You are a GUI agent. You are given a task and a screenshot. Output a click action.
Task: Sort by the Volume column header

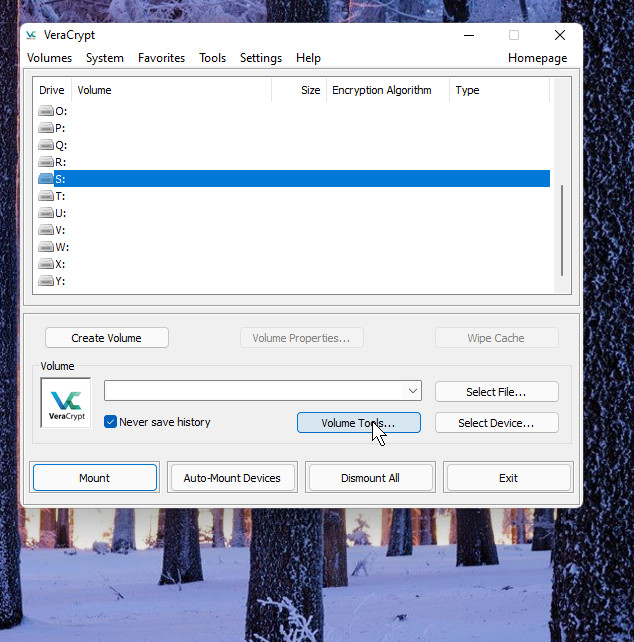(x=172, y=90)
